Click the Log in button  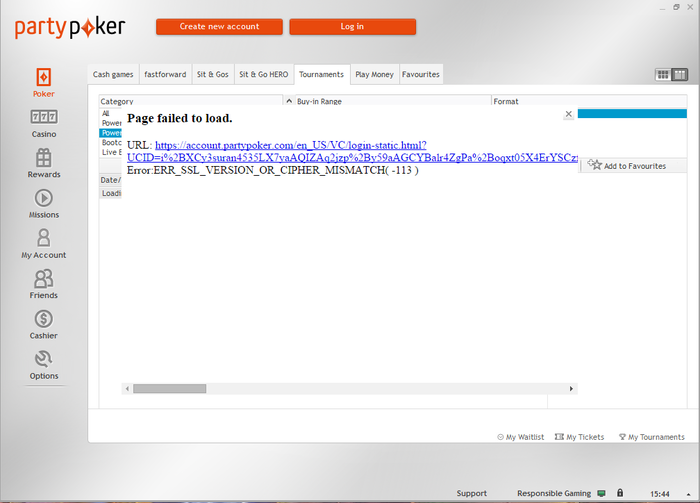[352, 26]
